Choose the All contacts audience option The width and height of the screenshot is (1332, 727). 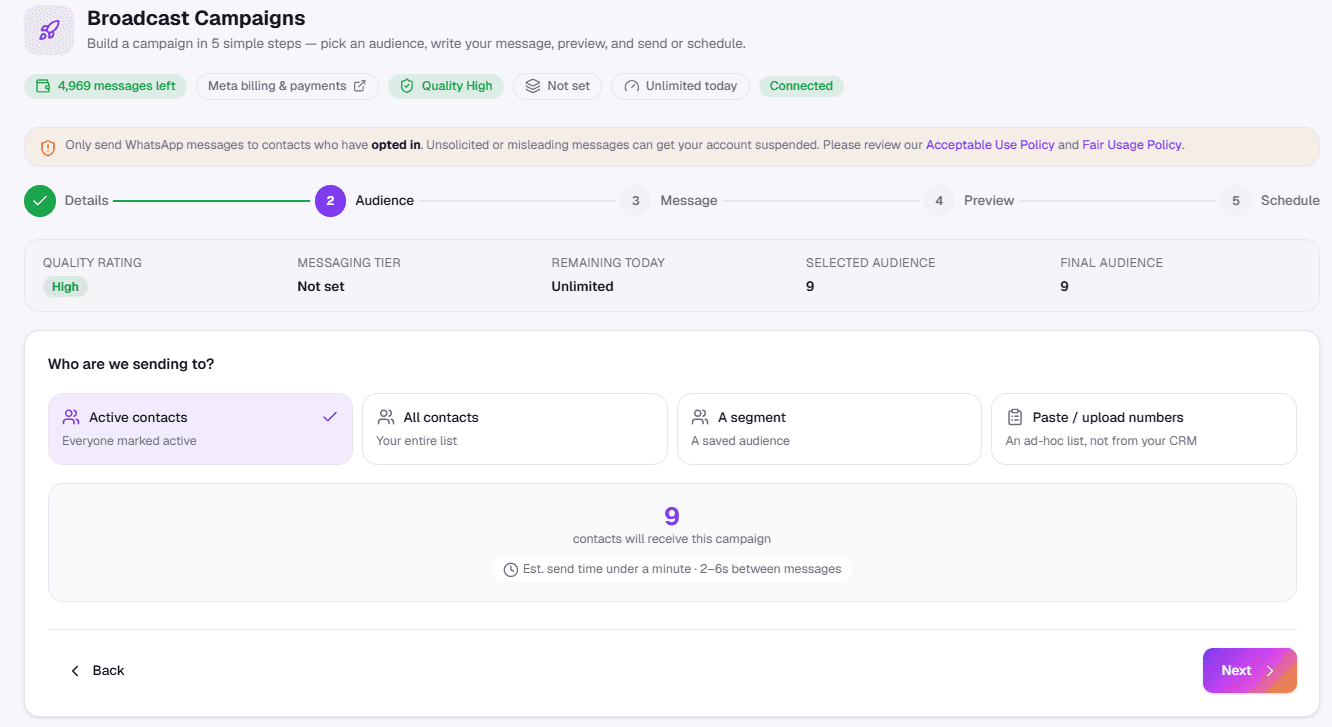(515, 429)
